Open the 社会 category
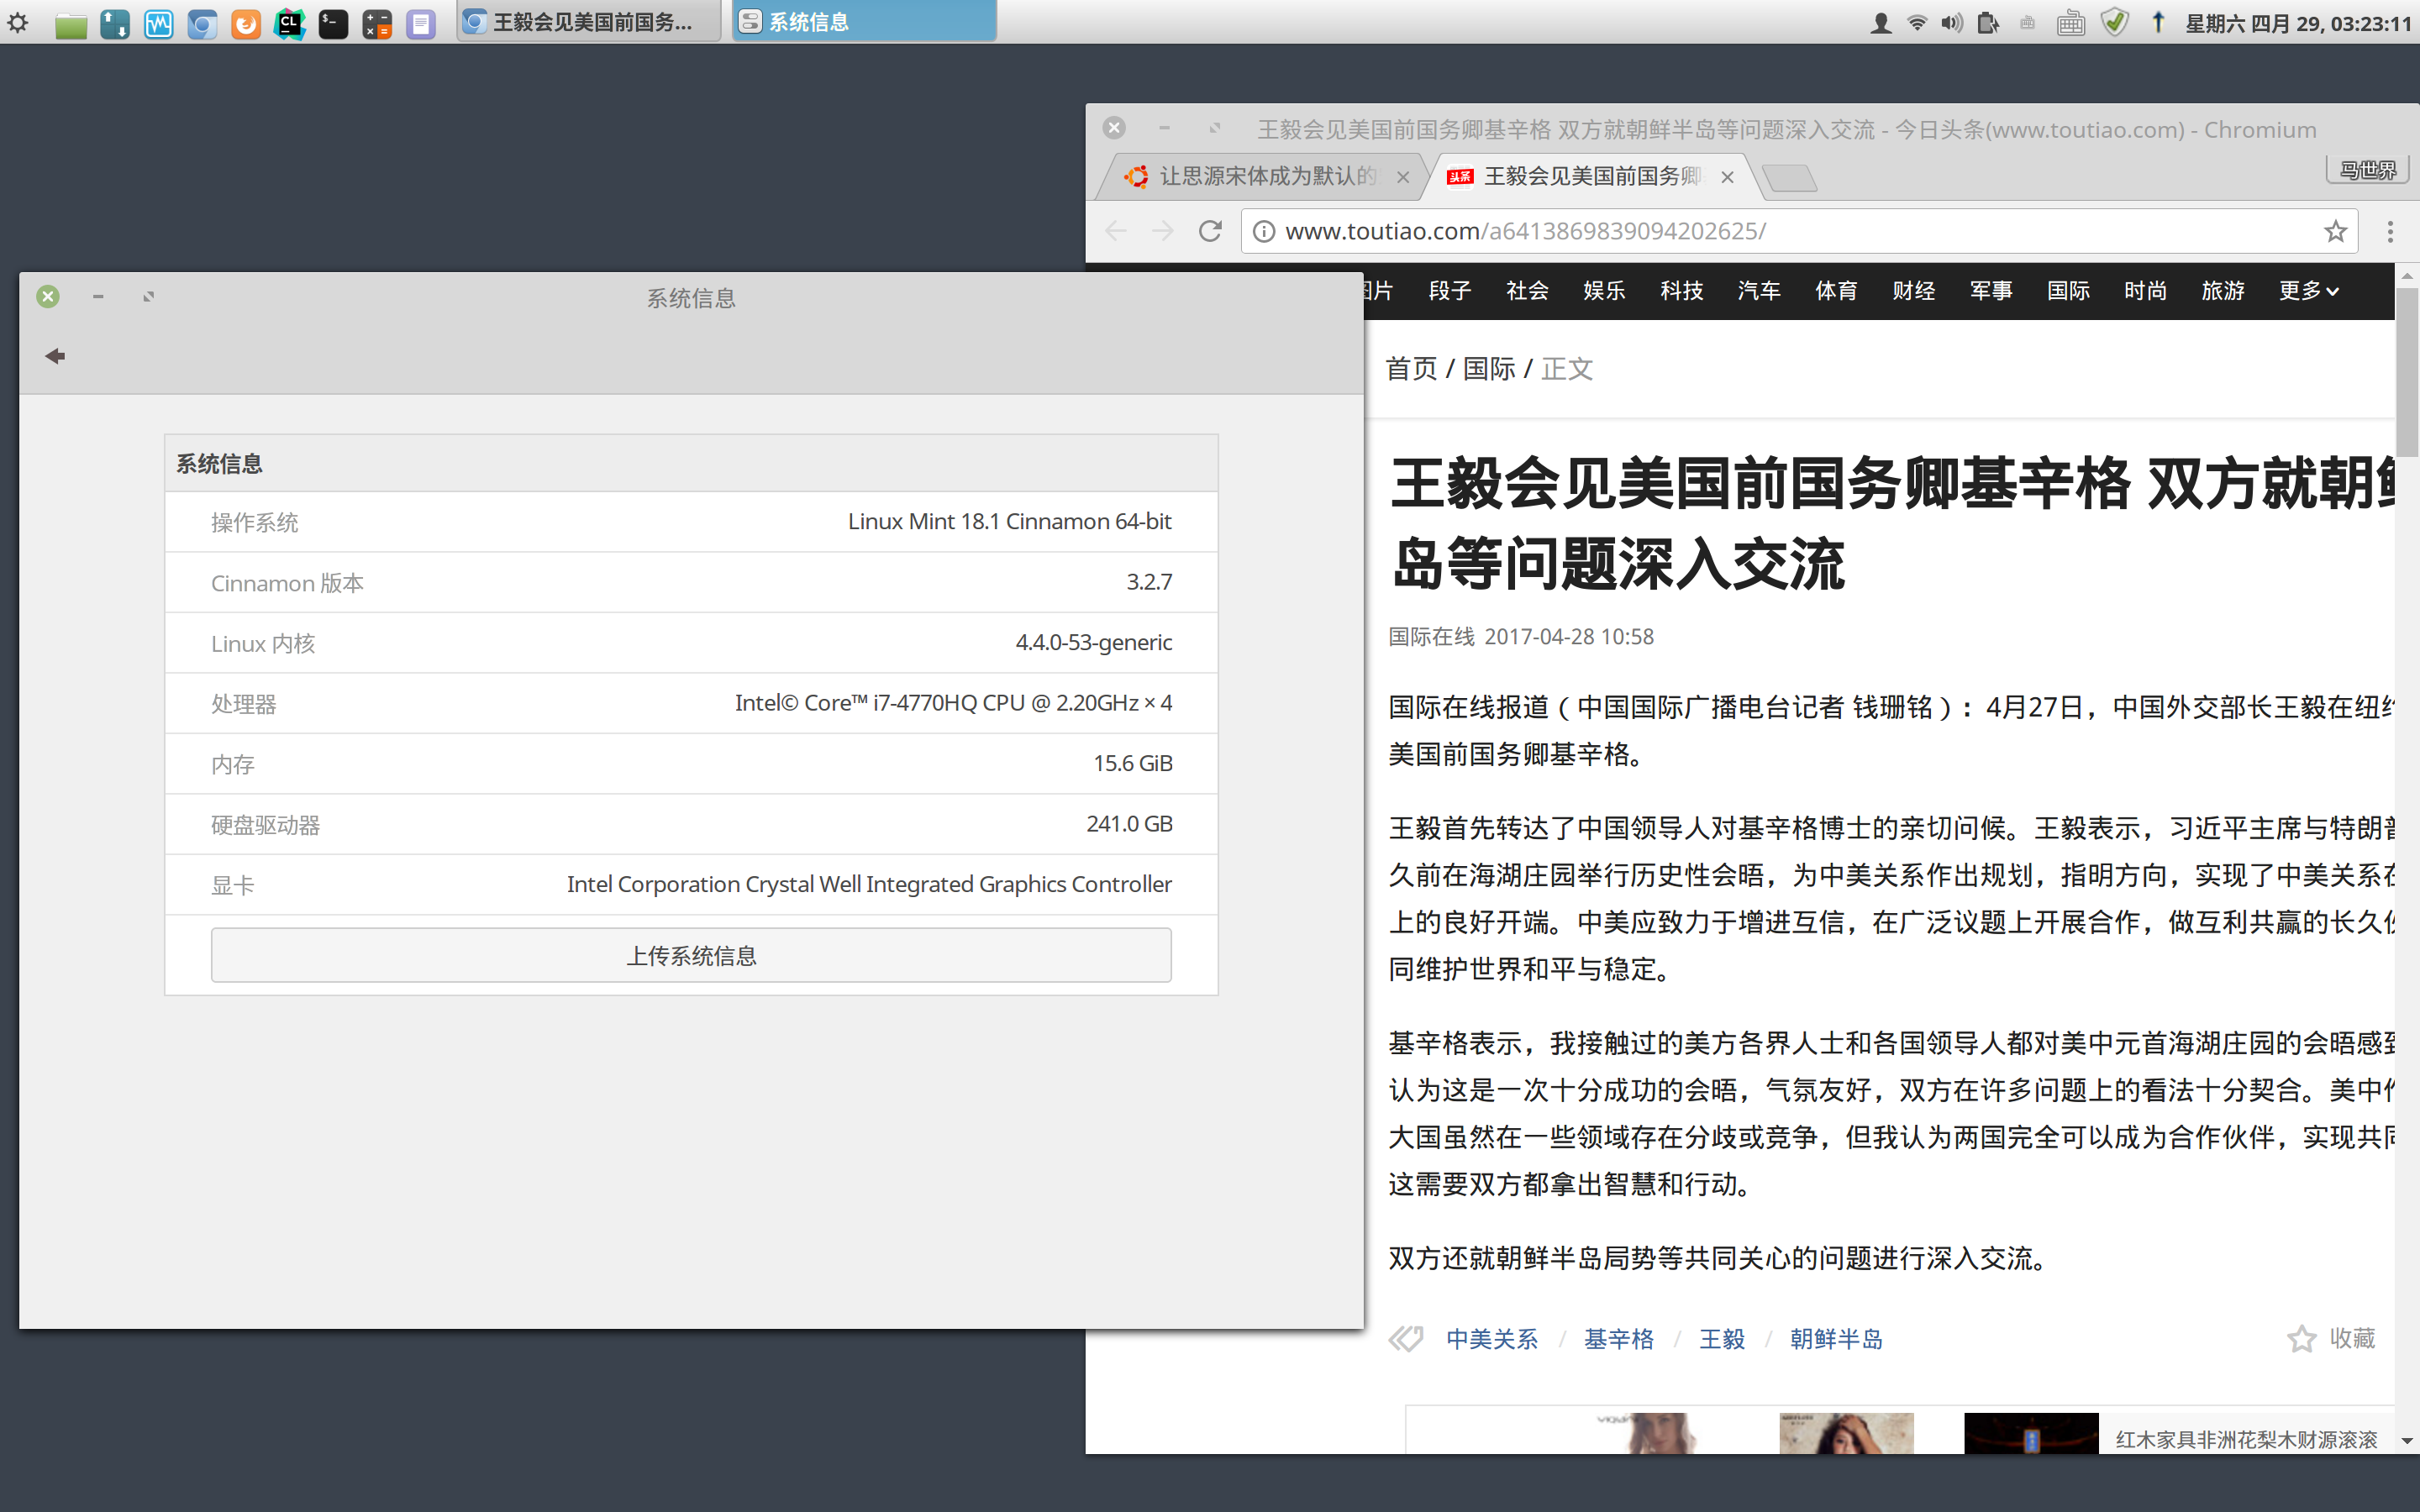The height and width of the screenshot is (1512, 2420). coord(1527,290)
